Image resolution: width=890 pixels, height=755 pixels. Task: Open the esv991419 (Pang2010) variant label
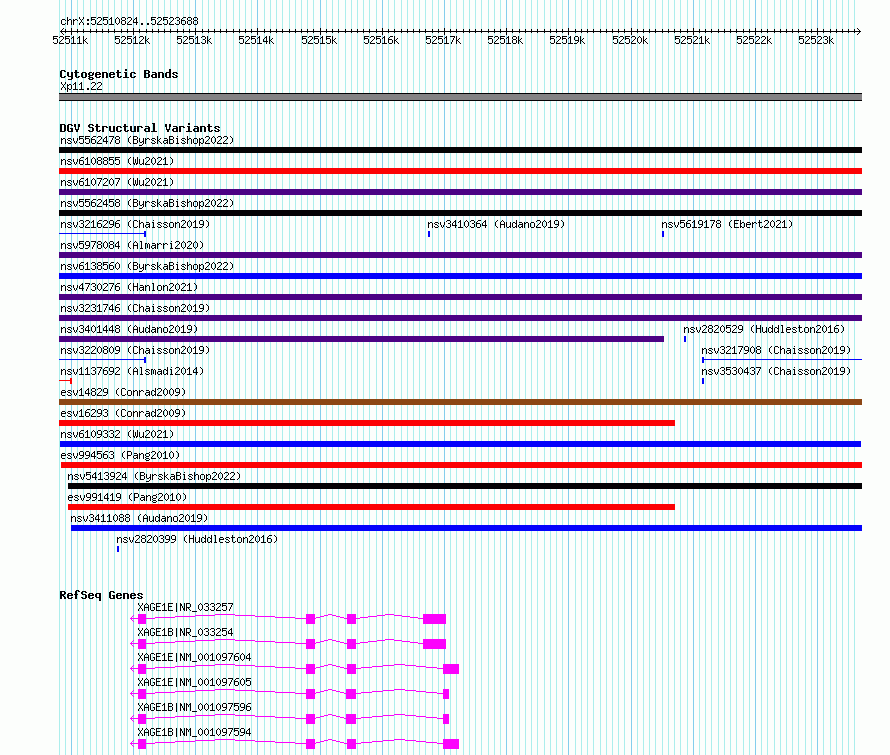tap(127, 497)
